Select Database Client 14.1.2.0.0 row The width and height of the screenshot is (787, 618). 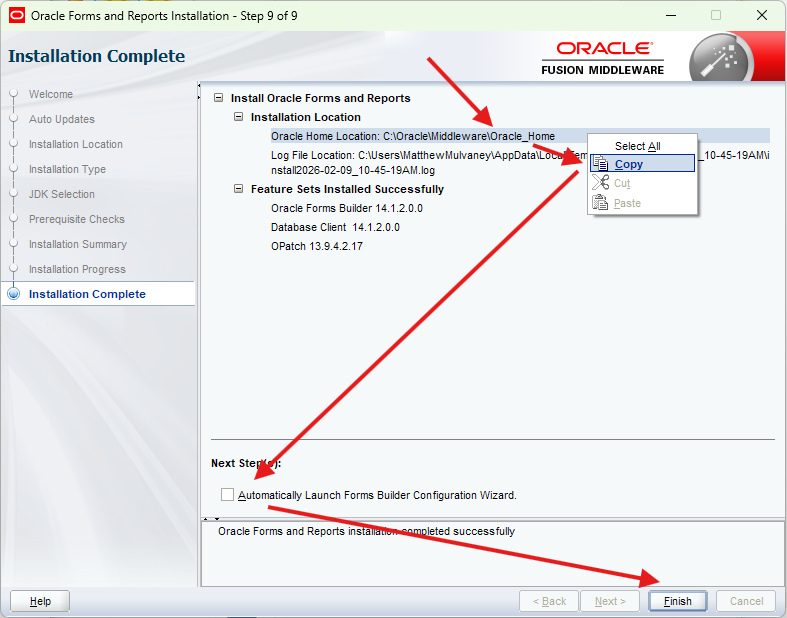335,227
